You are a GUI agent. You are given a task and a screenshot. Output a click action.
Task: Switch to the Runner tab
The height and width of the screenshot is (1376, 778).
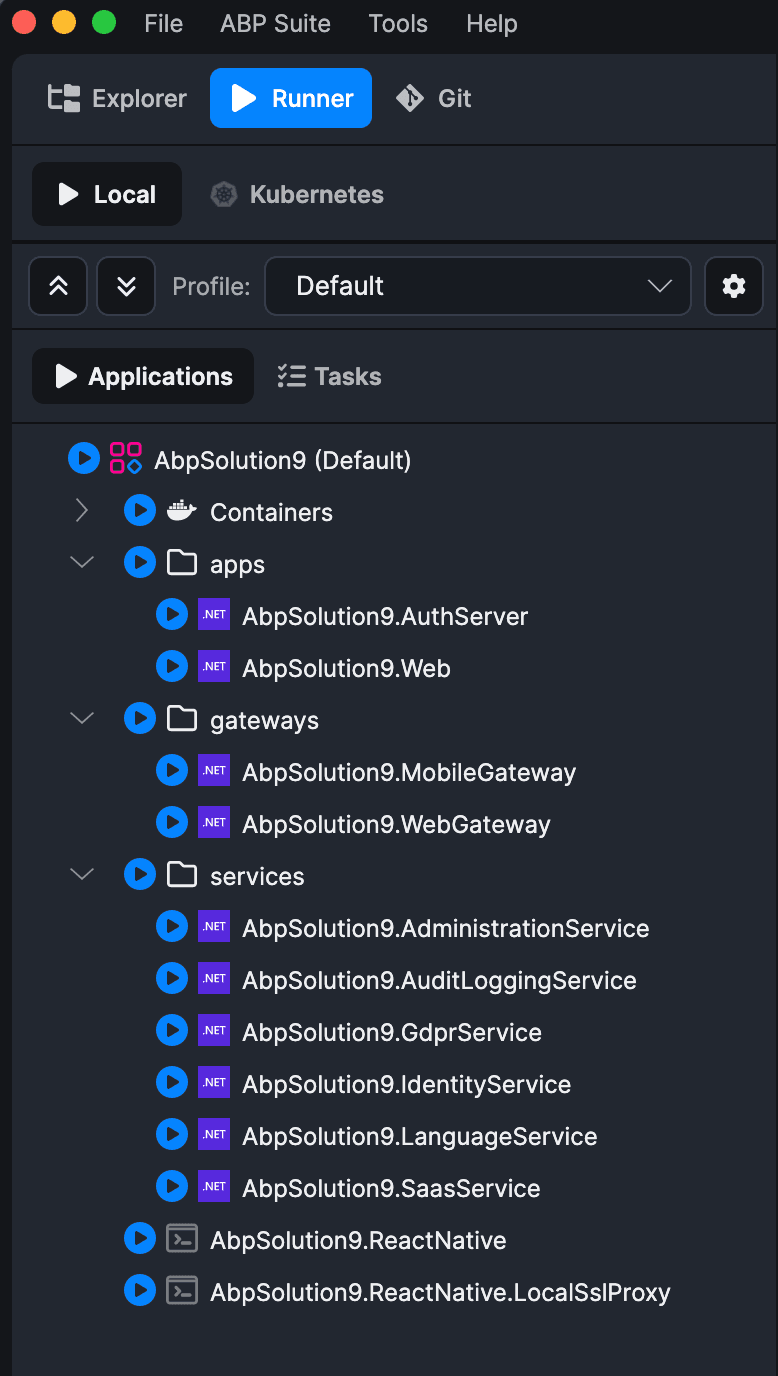click(x=291, y=98)
